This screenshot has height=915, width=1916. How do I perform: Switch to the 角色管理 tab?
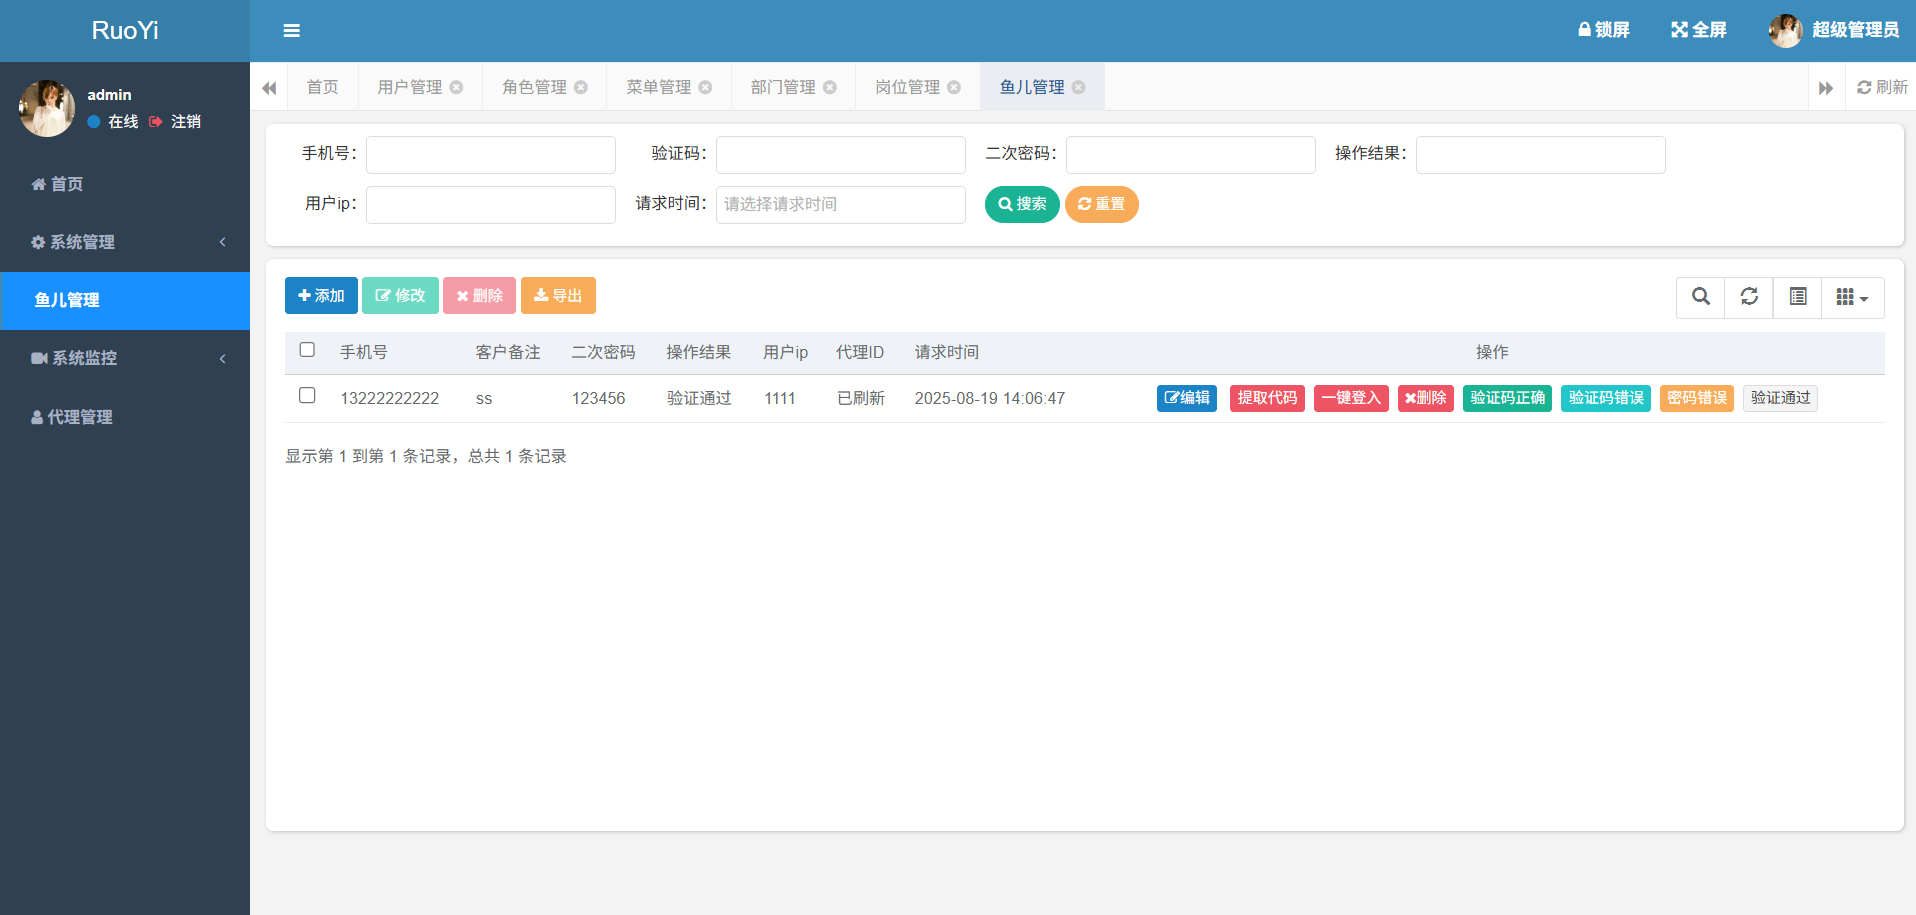[534, 87]
